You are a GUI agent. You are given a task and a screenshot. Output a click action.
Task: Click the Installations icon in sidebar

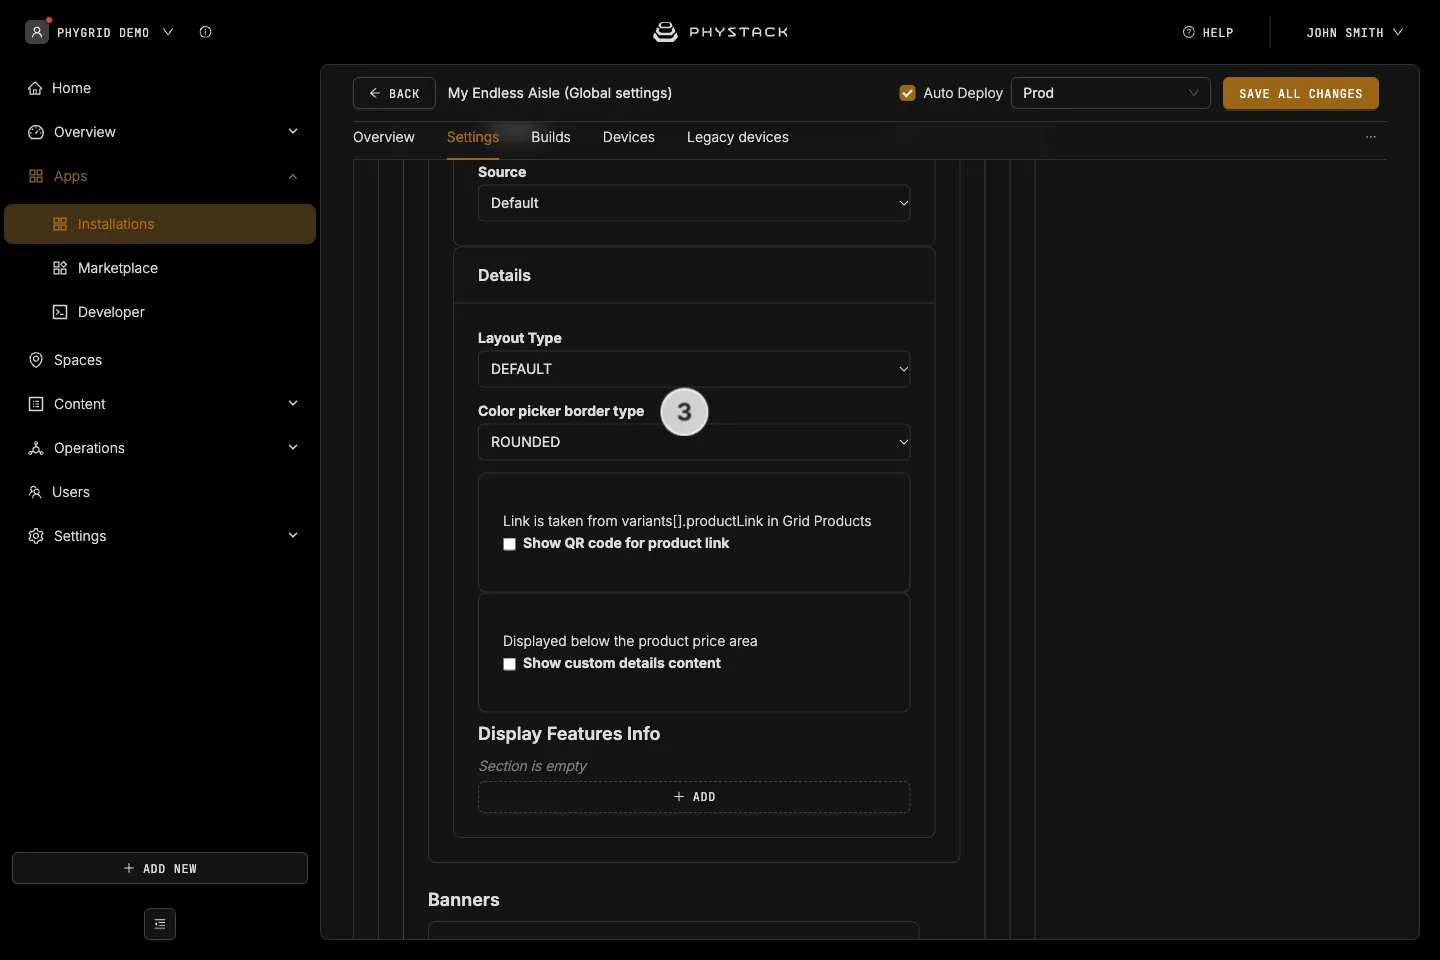(x=60, y=224)
